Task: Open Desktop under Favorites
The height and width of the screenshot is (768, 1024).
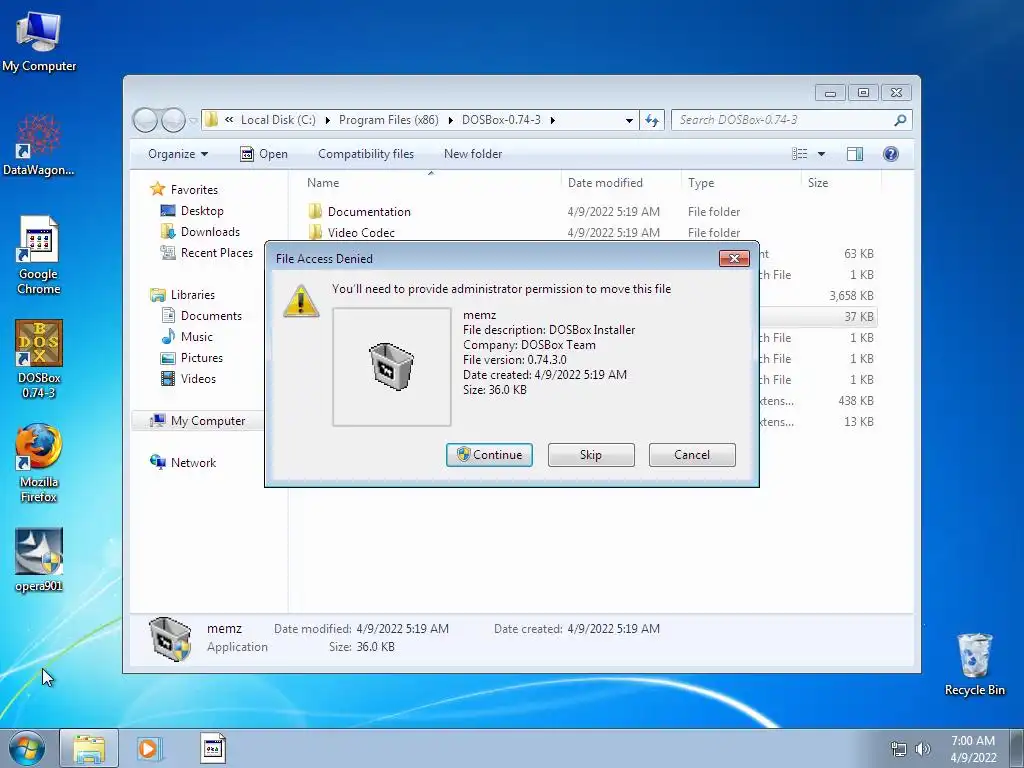Action: click(x=192, y=211)
